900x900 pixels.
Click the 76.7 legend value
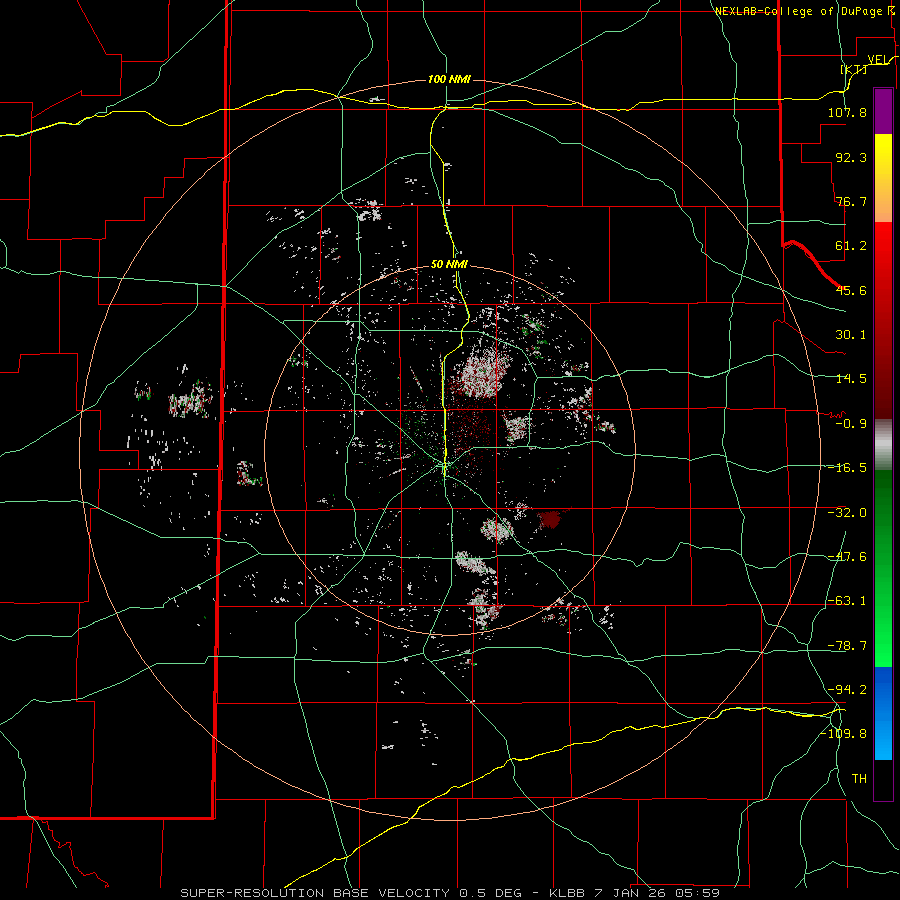click(x=851, y=201)
